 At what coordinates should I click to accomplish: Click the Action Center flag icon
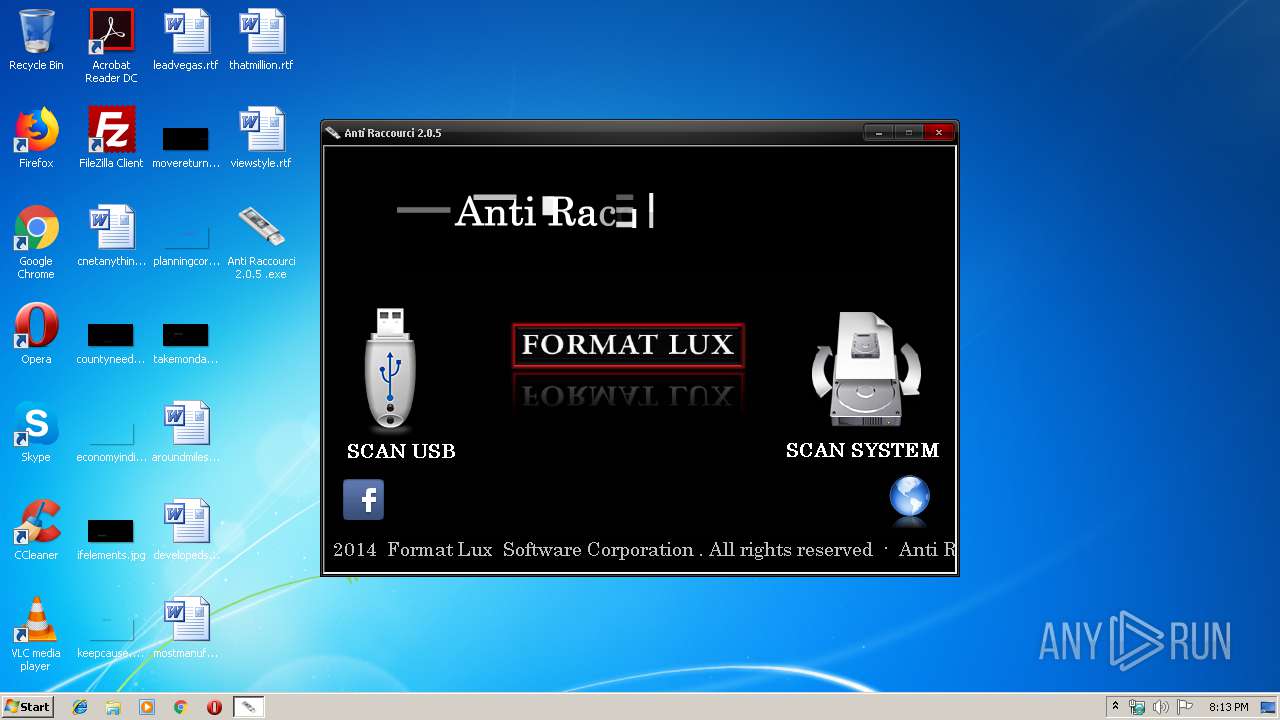(x=1184, y=707)
